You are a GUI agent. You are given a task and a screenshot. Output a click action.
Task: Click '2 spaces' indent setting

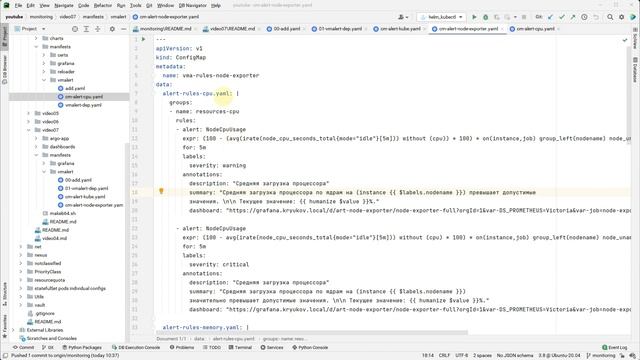click(482, 356)
